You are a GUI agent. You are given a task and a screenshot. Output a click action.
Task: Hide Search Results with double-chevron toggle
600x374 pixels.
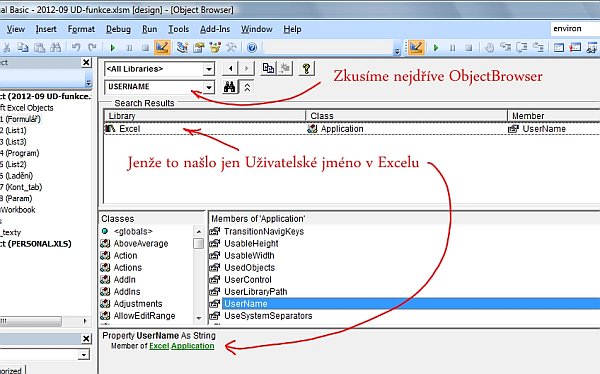(x=247, y=87)
